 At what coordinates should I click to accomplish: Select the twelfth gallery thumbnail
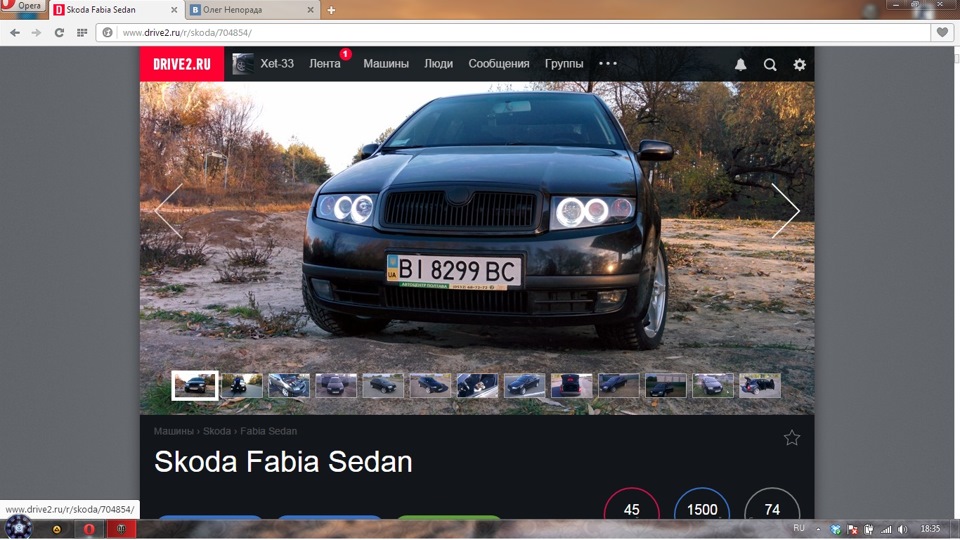coord(713,386)
